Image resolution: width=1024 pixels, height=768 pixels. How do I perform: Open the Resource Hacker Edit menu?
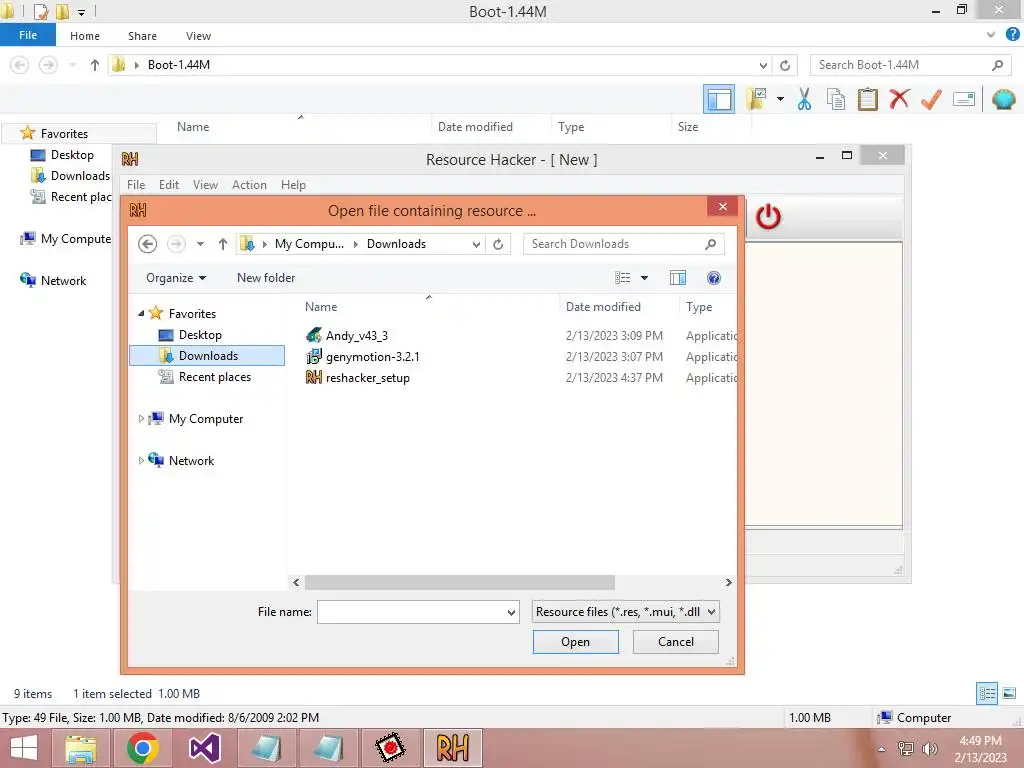point(168,185)
